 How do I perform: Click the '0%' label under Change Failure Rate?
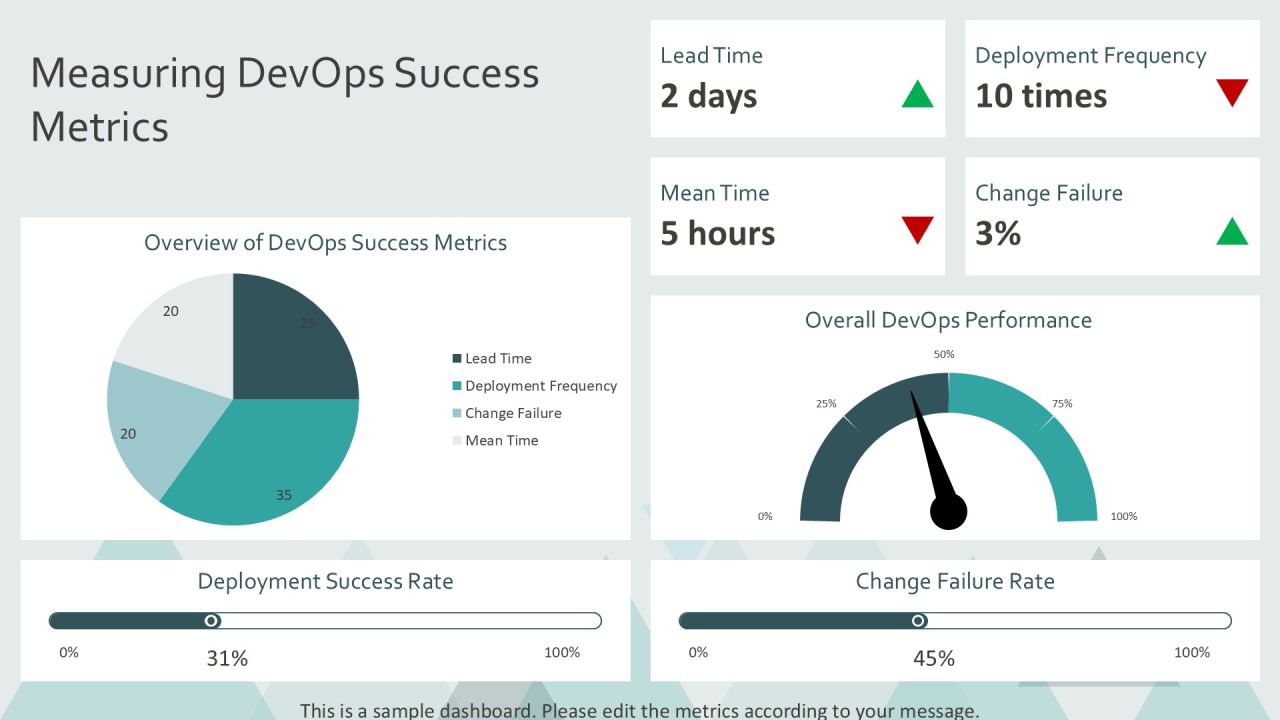point(698,652)
